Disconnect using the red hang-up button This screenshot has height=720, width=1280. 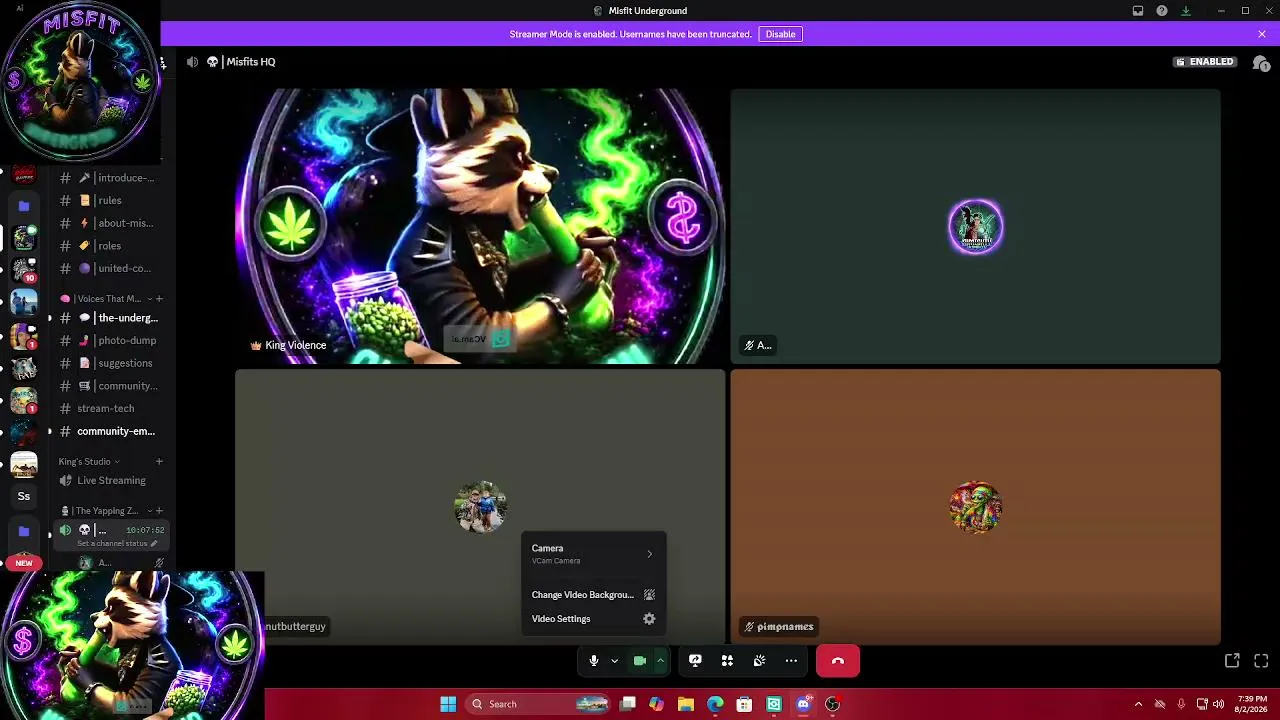coord(838,661)
